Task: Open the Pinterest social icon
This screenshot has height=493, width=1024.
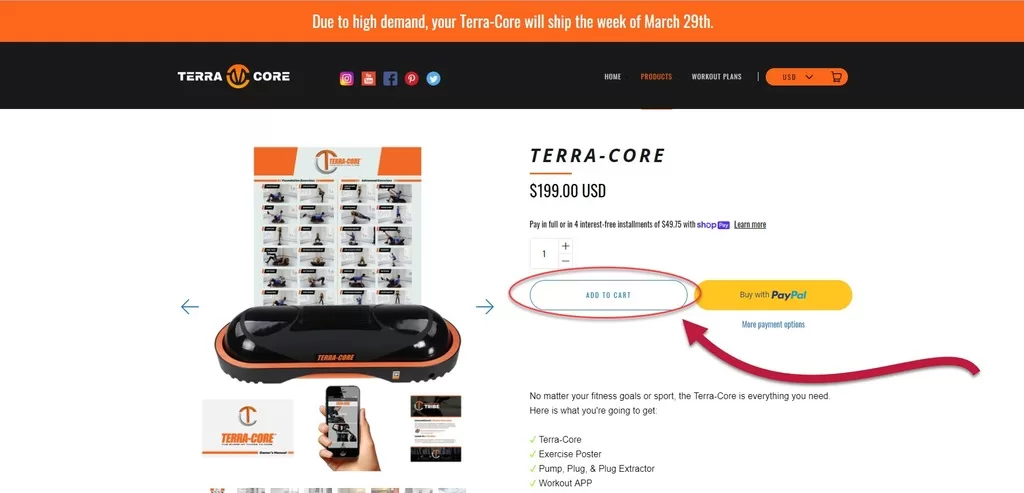Action: [x=411, y=78]
